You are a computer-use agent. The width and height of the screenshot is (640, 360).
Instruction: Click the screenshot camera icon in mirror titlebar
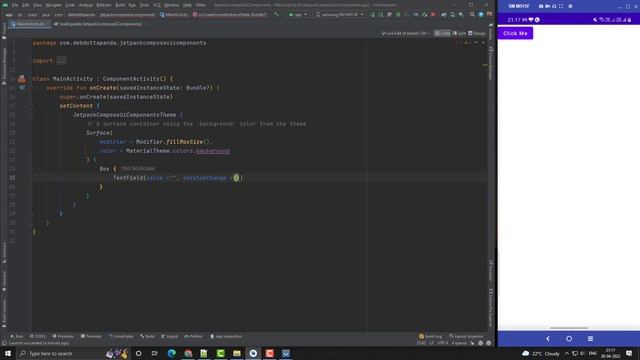coord(541,6)
